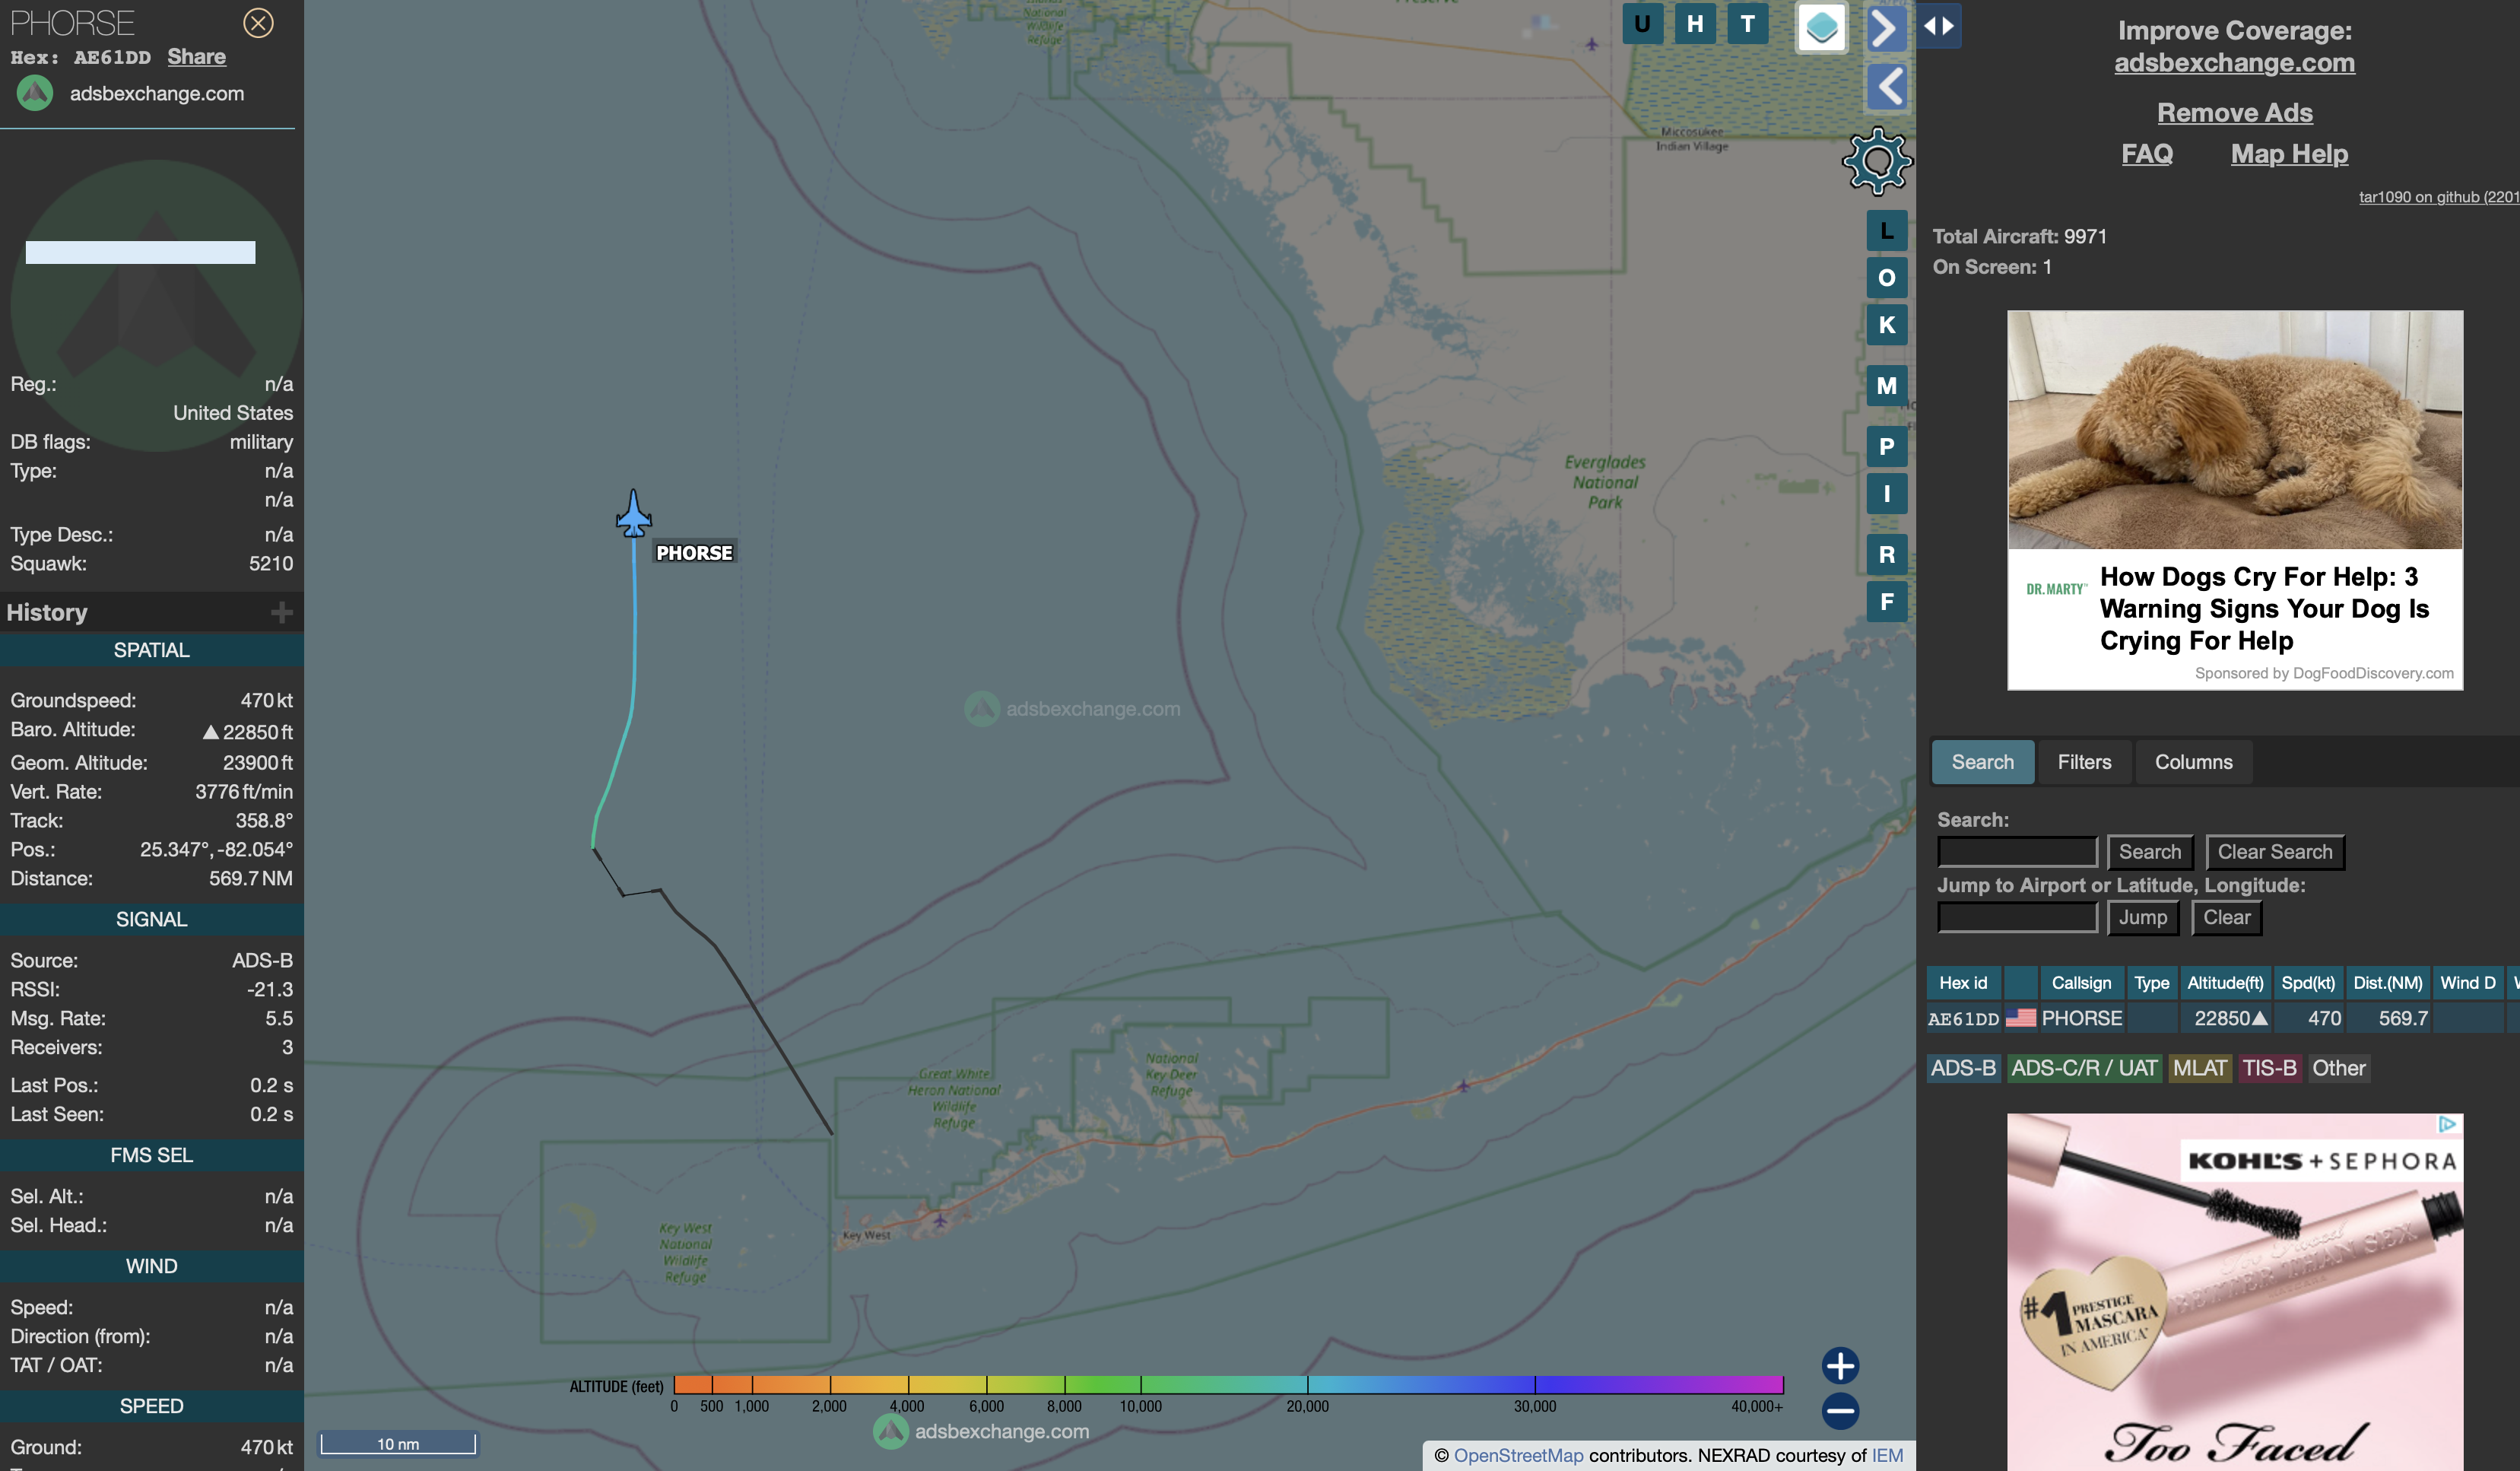Switch to the Columns tab

coord(2193,762)
